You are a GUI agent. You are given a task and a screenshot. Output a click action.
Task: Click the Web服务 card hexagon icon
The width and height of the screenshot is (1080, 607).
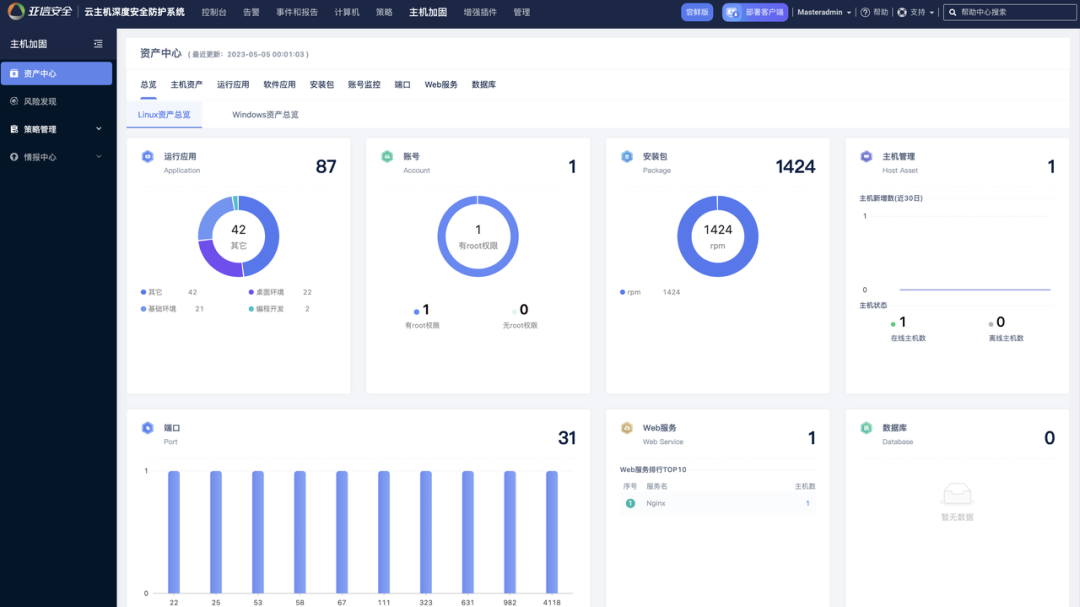coord(627,428)
